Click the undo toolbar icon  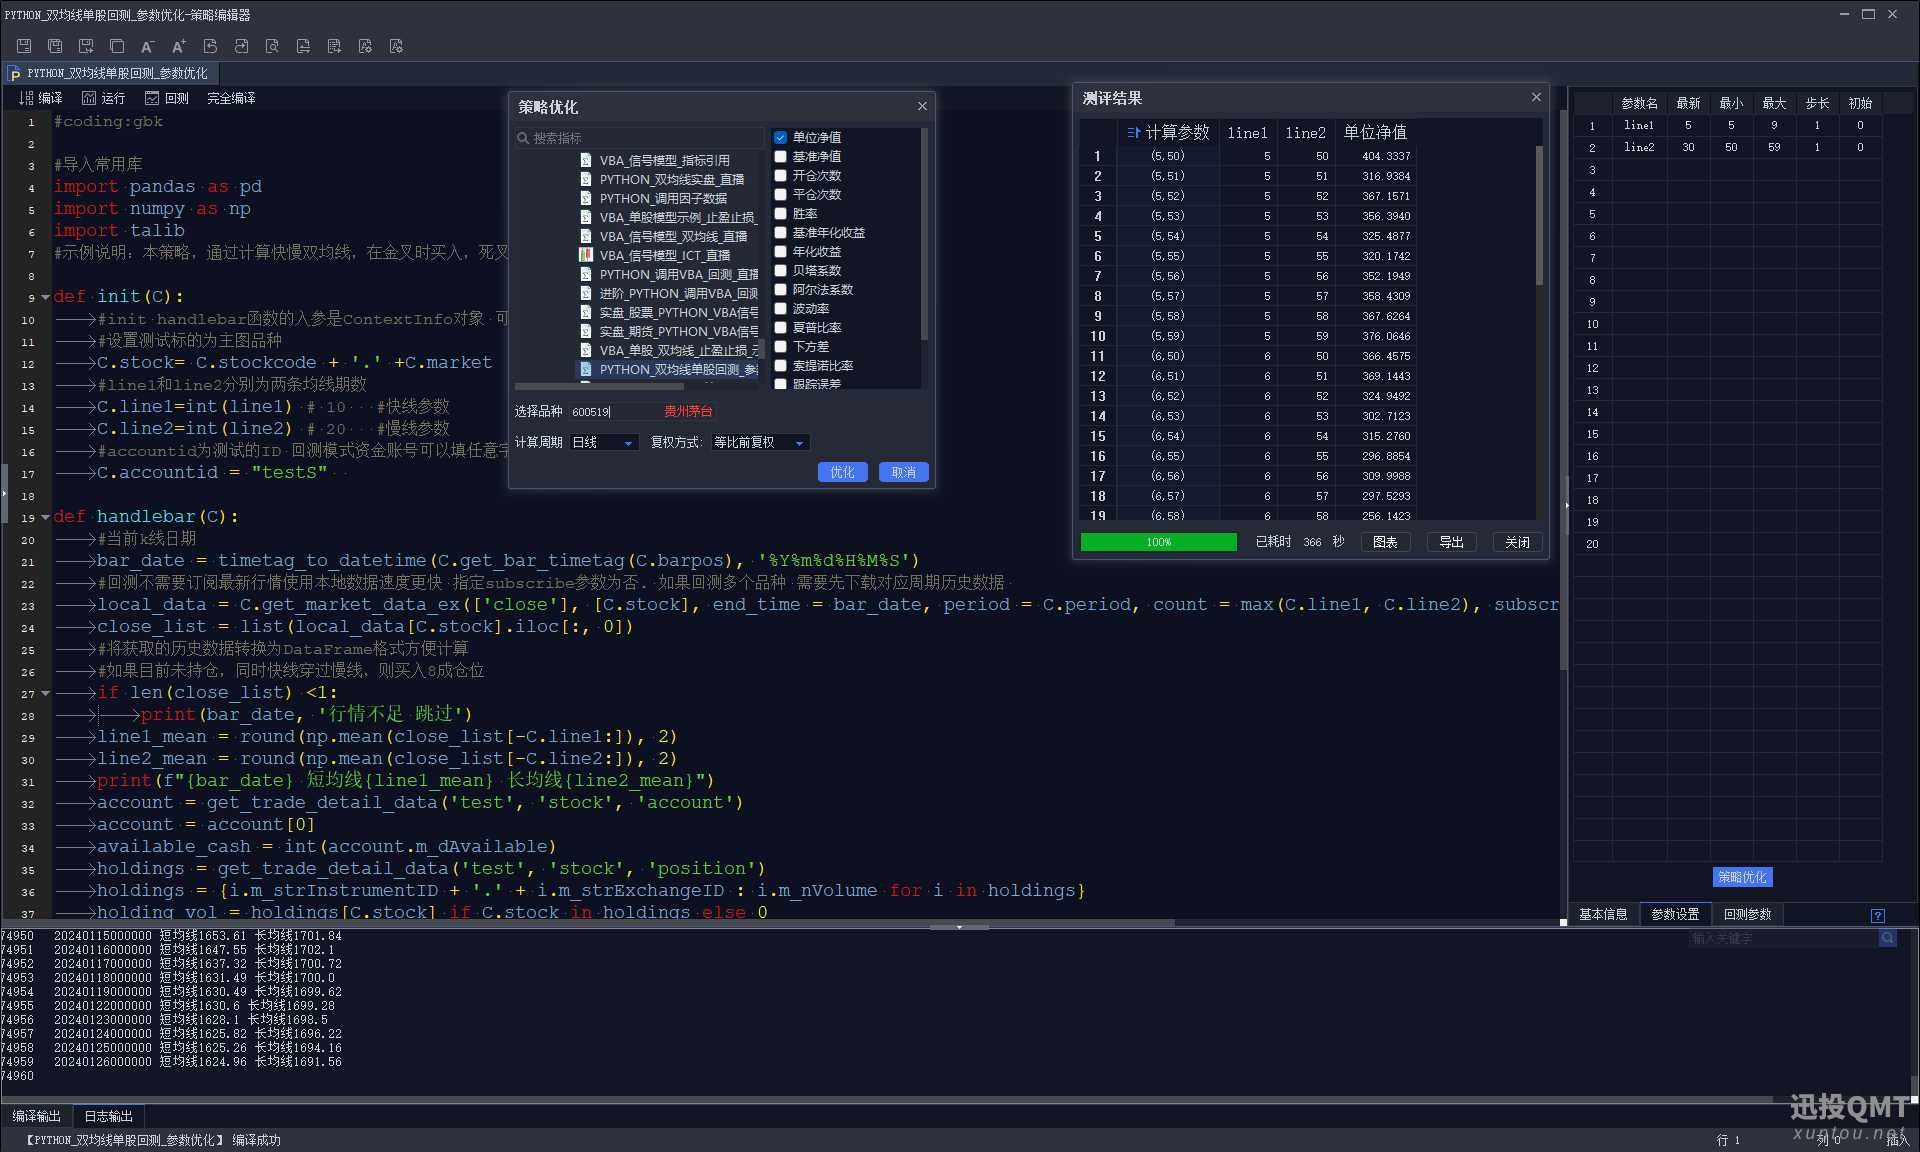point(210,46)
